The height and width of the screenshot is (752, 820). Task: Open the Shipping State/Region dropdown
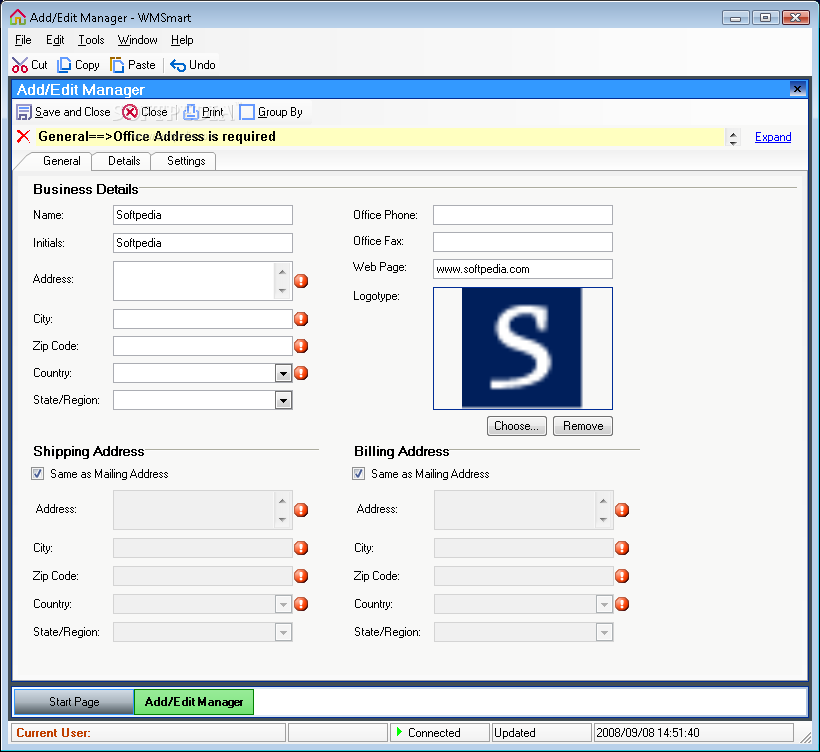click(x=283, y=632)
